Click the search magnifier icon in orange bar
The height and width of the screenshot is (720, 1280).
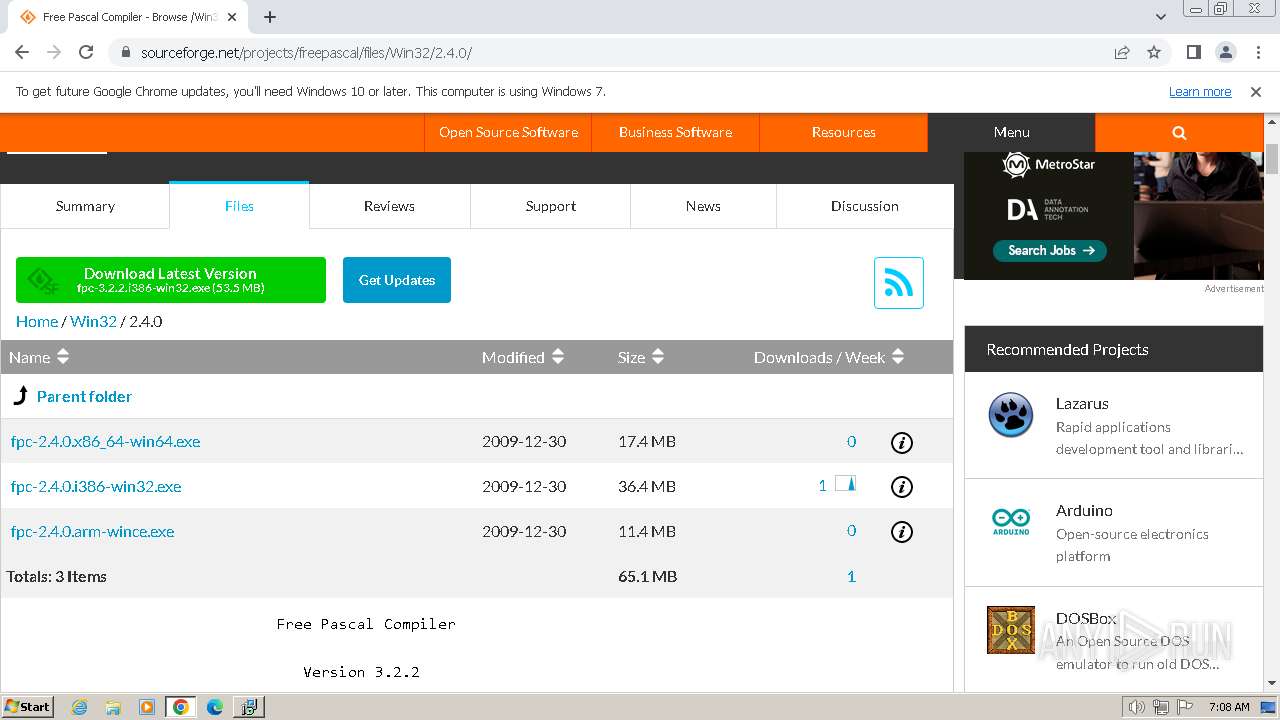tap(1179, 132)
